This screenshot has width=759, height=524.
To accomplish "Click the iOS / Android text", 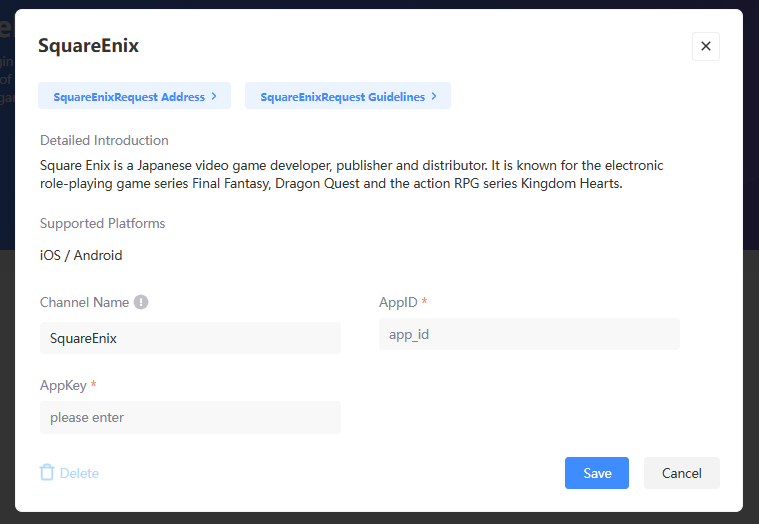I will coord(81,255).
